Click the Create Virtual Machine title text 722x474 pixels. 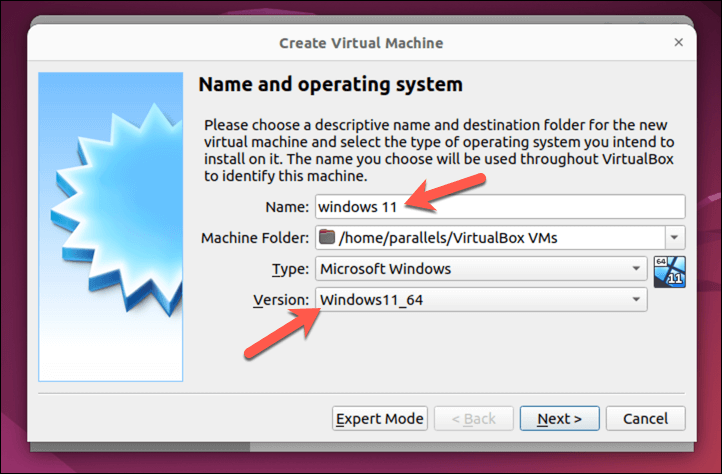click(x=361, y=43)
